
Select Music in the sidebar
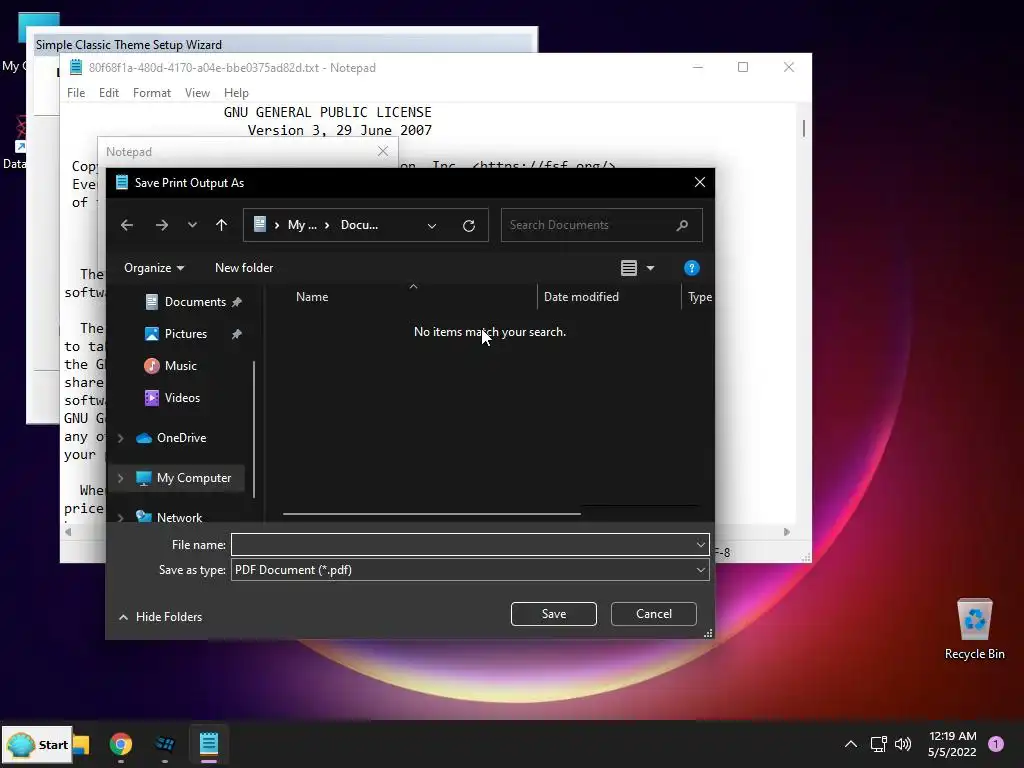click(x=180, y=366)
